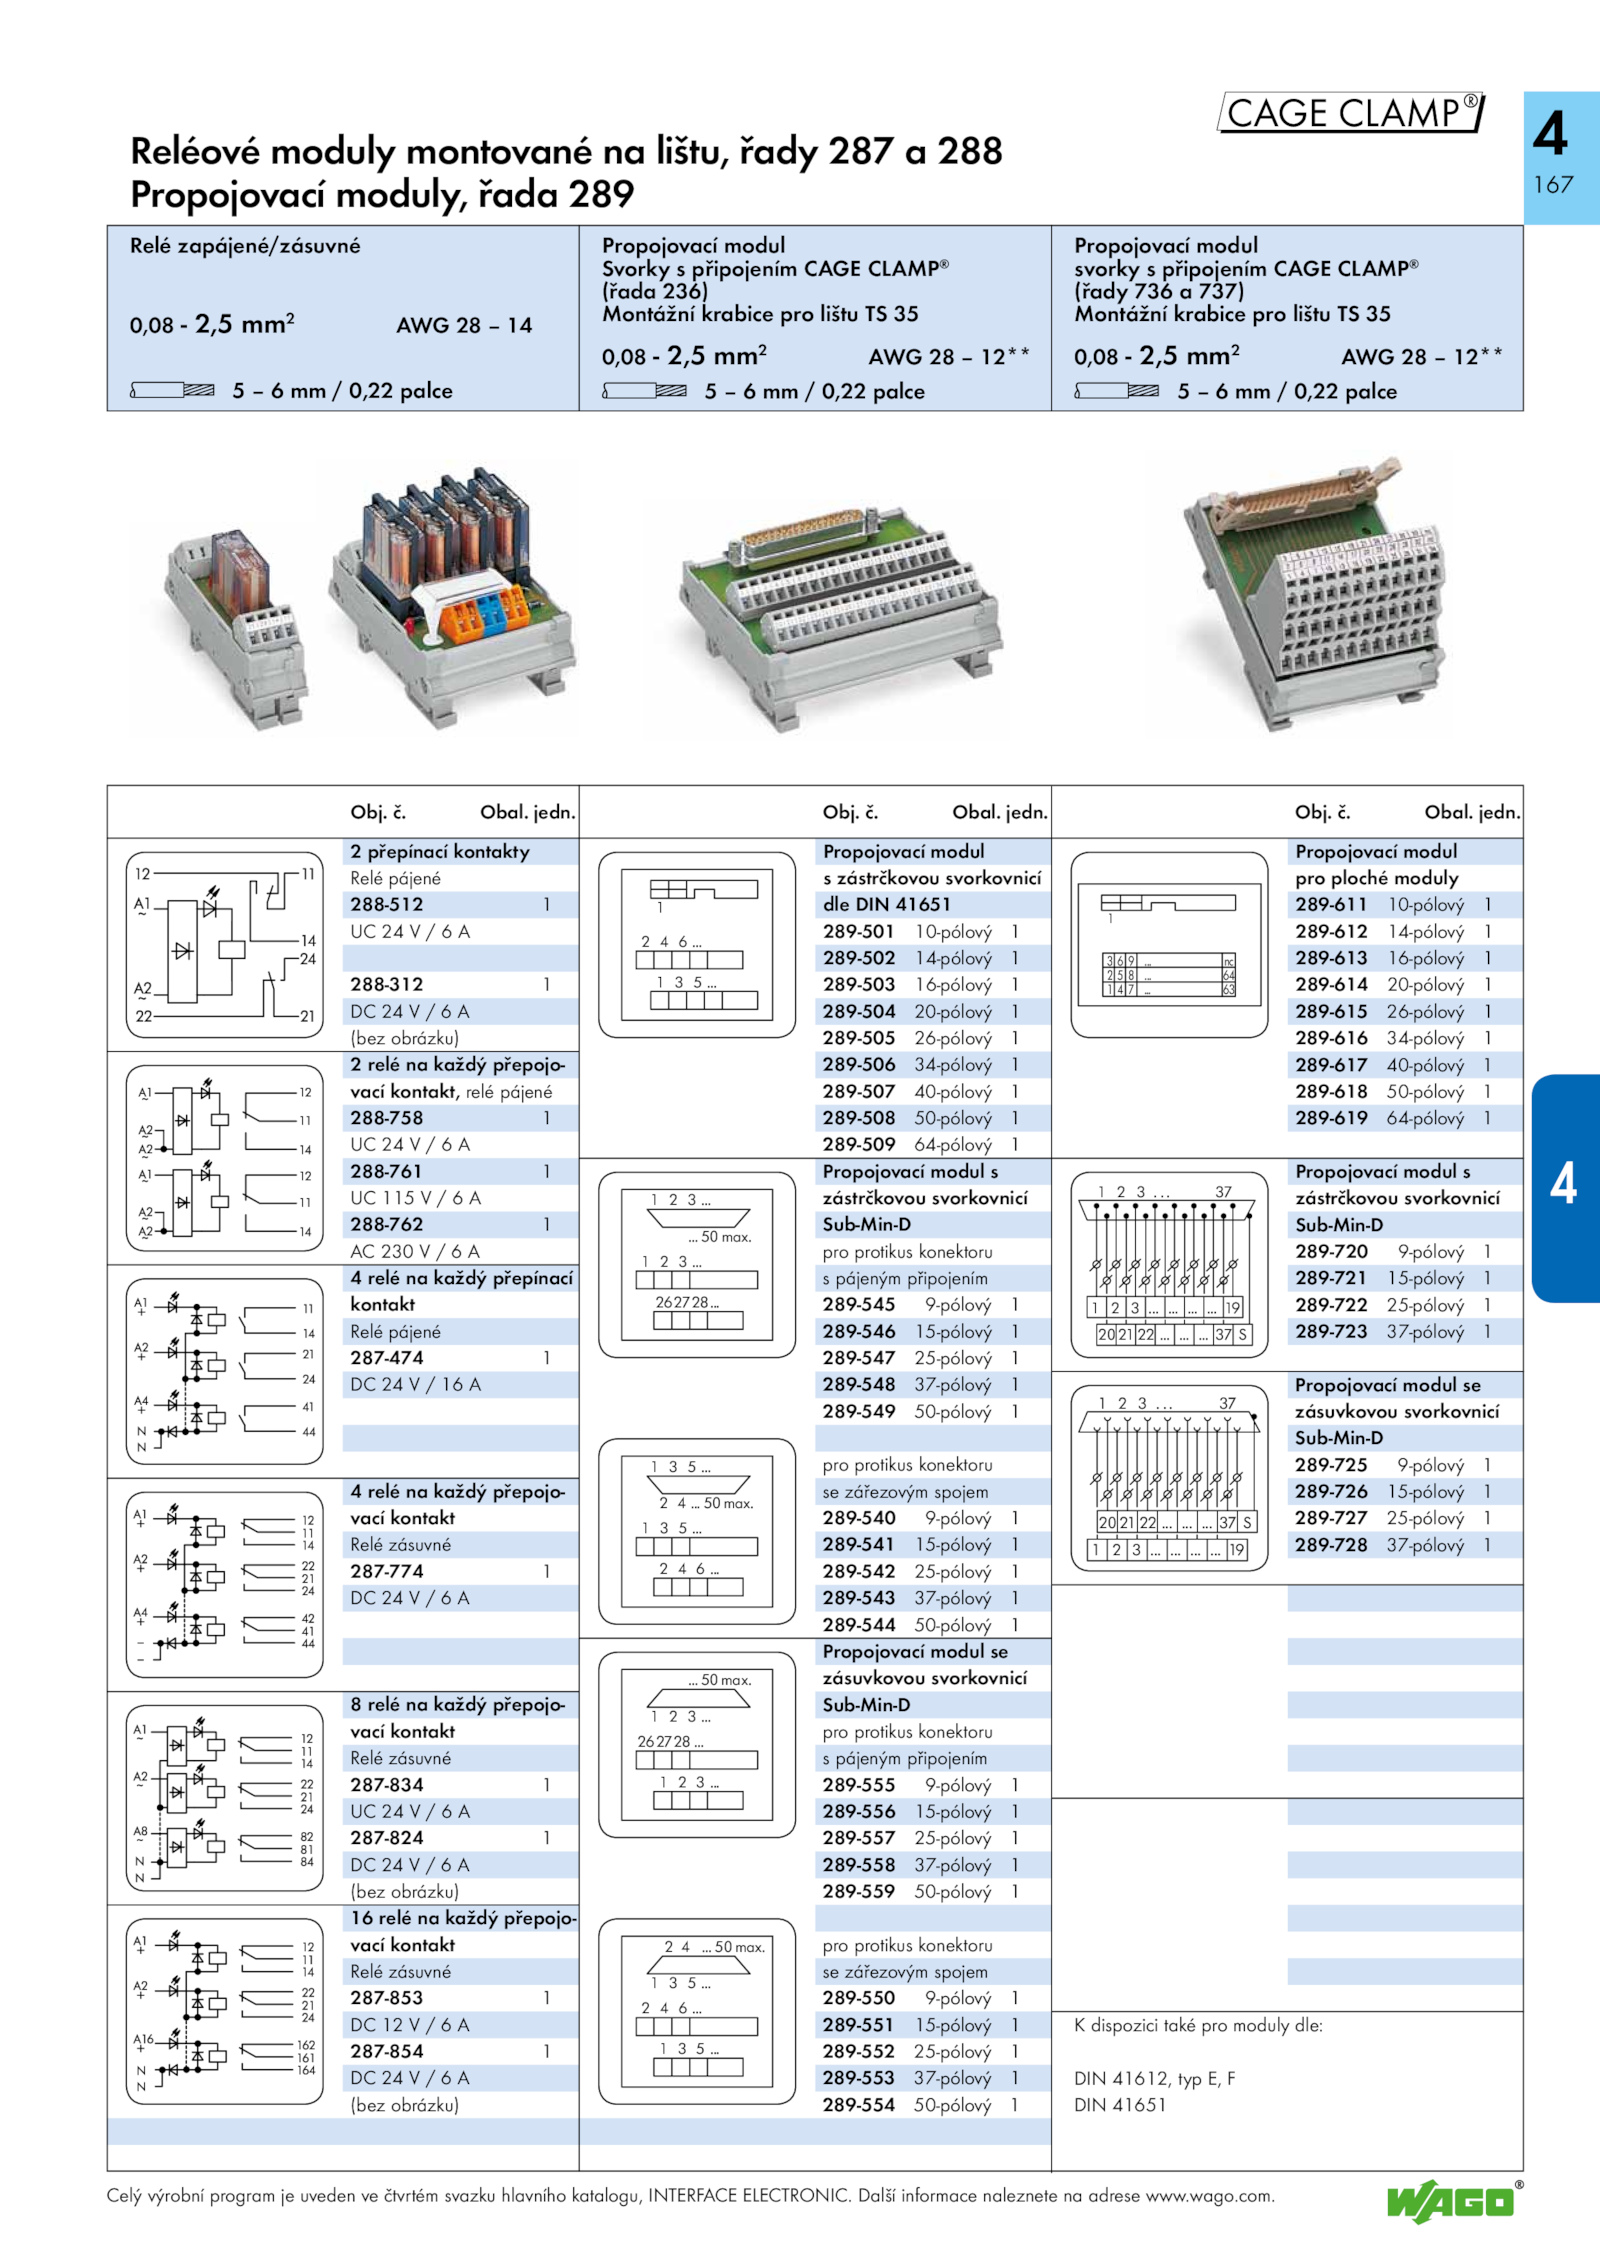Click order number 288-312
The width and height of the screenshot is (1600, 2263).
pyautogui.click(x=387, y=984)
